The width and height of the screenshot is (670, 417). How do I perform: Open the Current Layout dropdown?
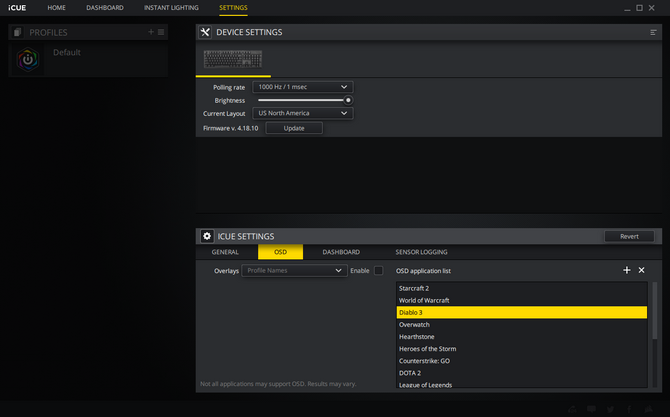[303, 113]
